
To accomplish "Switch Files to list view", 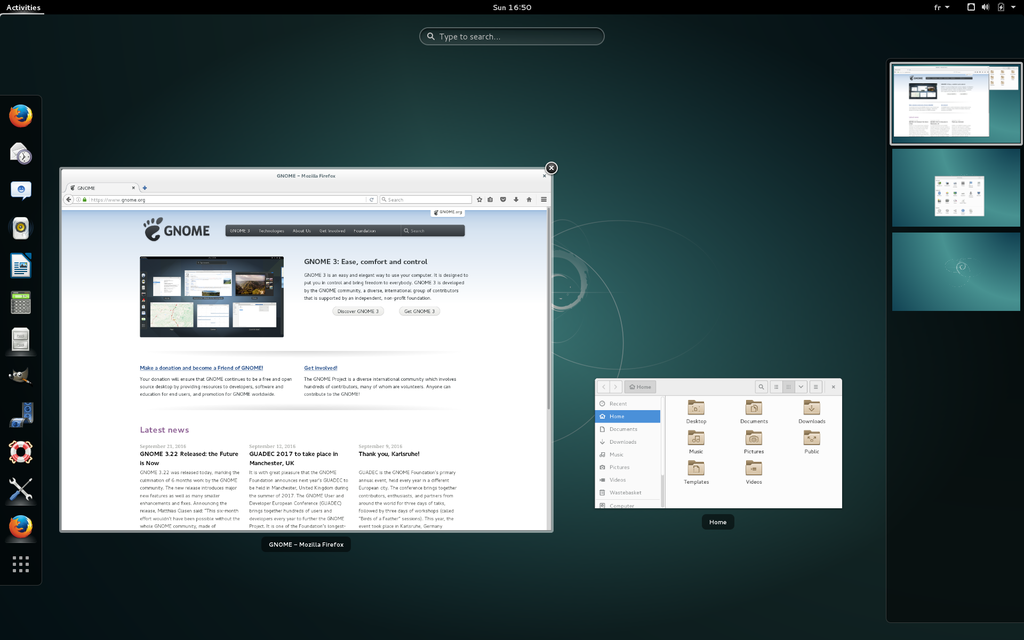I will 776,387.
